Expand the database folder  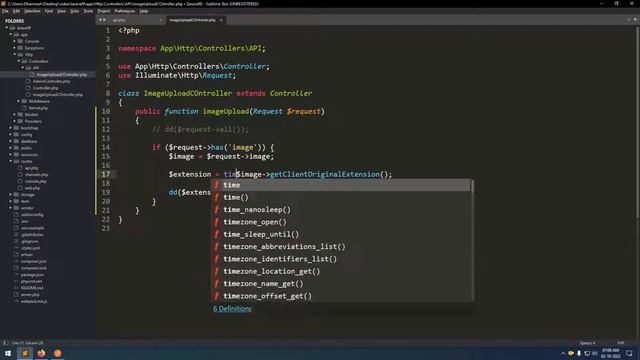[x=11, y=141]
